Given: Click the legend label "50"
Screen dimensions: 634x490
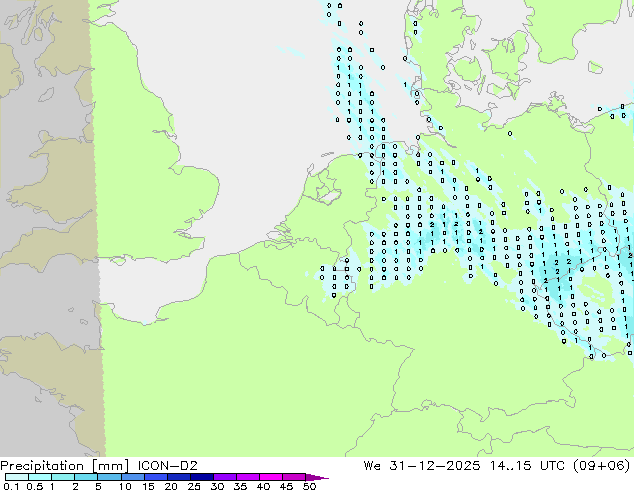Looking at the screenshot, I should 310,486.
